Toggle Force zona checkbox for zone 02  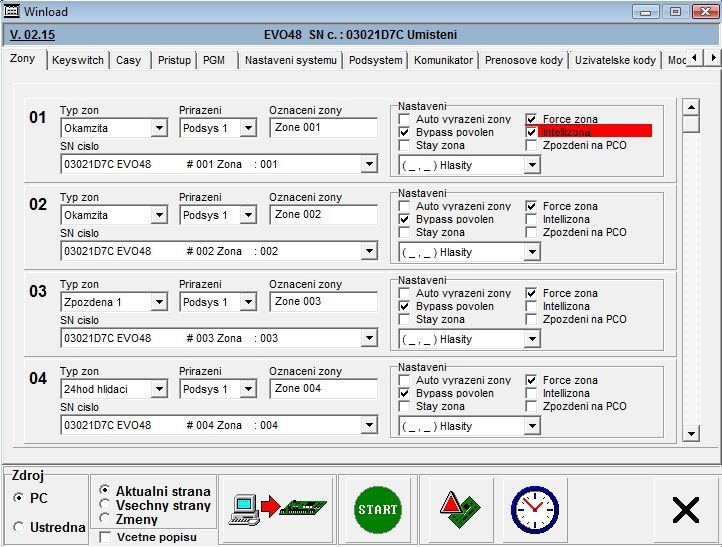coord(531,207)
